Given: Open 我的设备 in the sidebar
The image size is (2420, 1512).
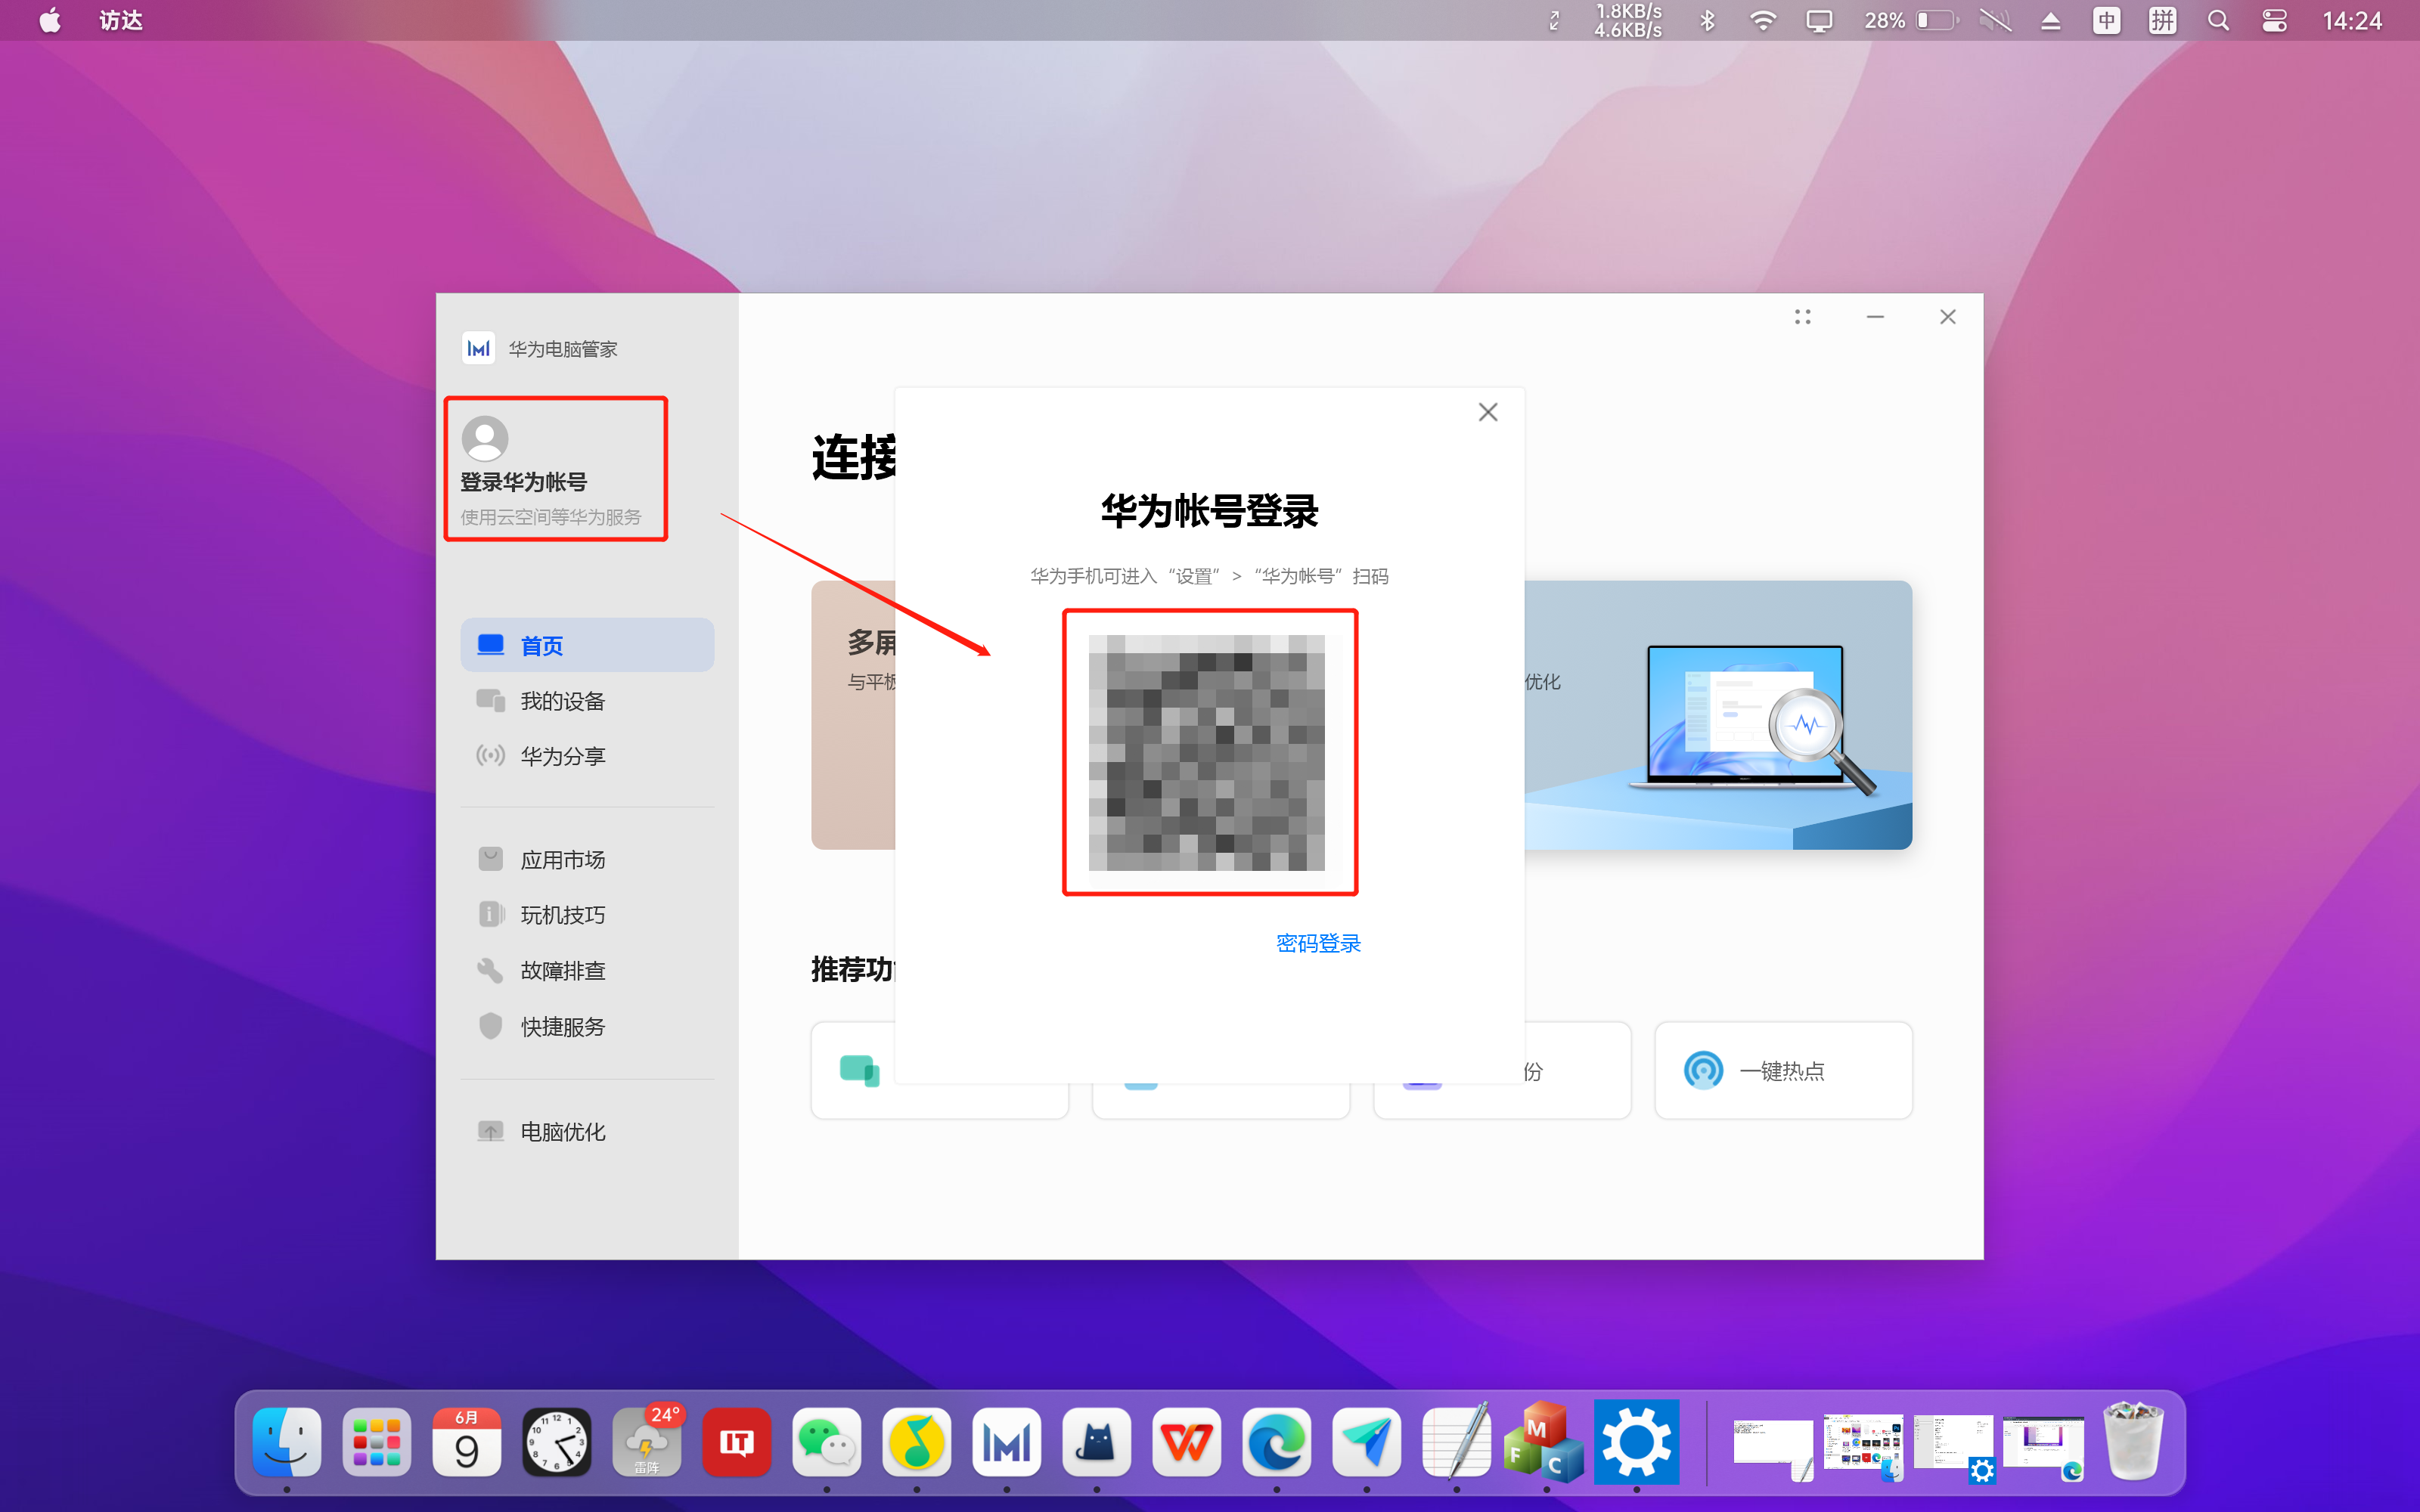Looking at the screenshot, I should (587, 701).
